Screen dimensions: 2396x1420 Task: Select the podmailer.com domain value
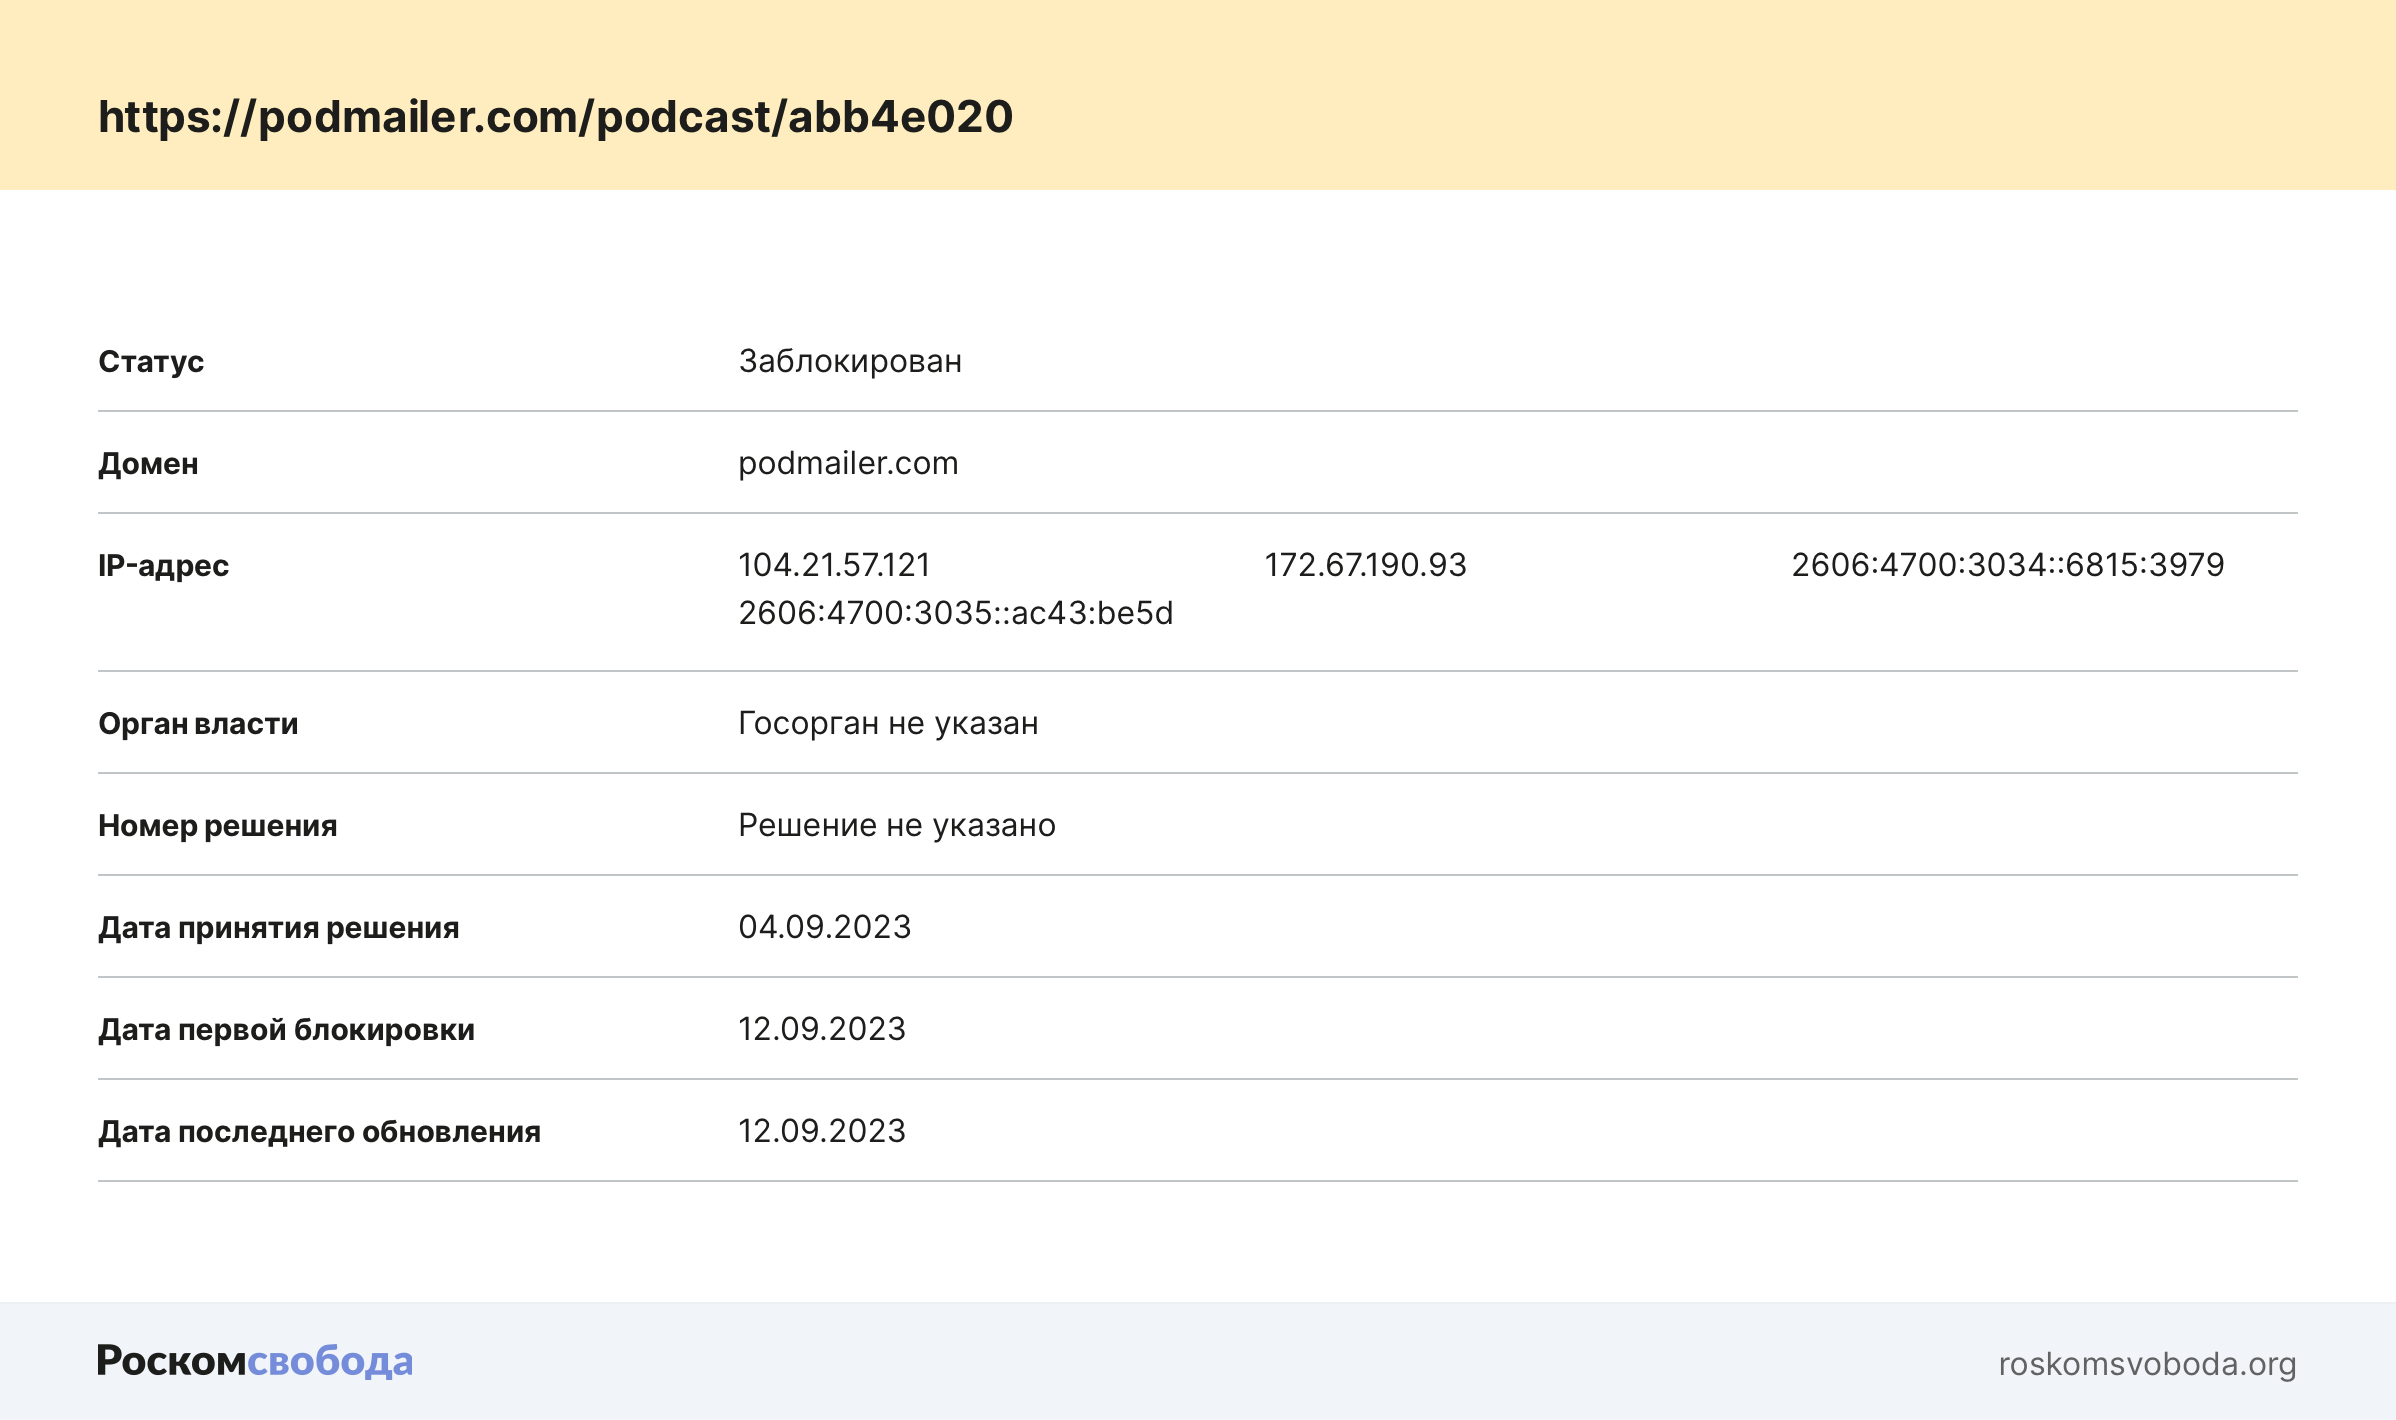[847, 463]
